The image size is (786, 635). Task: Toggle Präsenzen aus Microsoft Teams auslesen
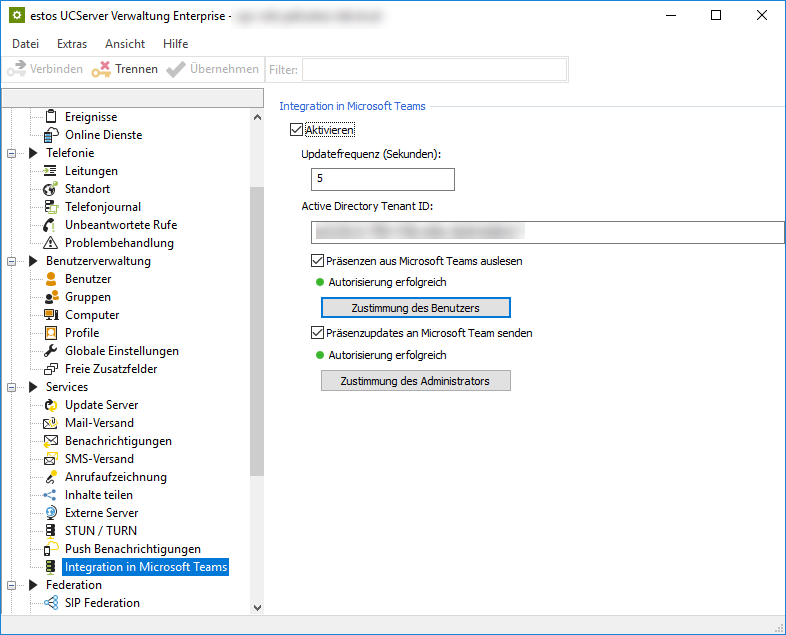pos(318,261)
